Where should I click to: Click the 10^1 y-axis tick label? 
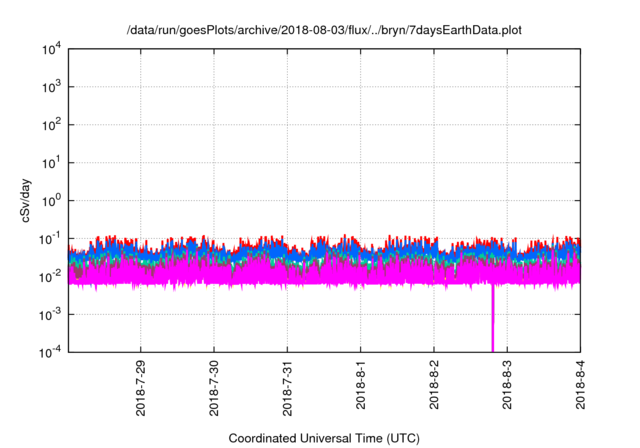52,163
